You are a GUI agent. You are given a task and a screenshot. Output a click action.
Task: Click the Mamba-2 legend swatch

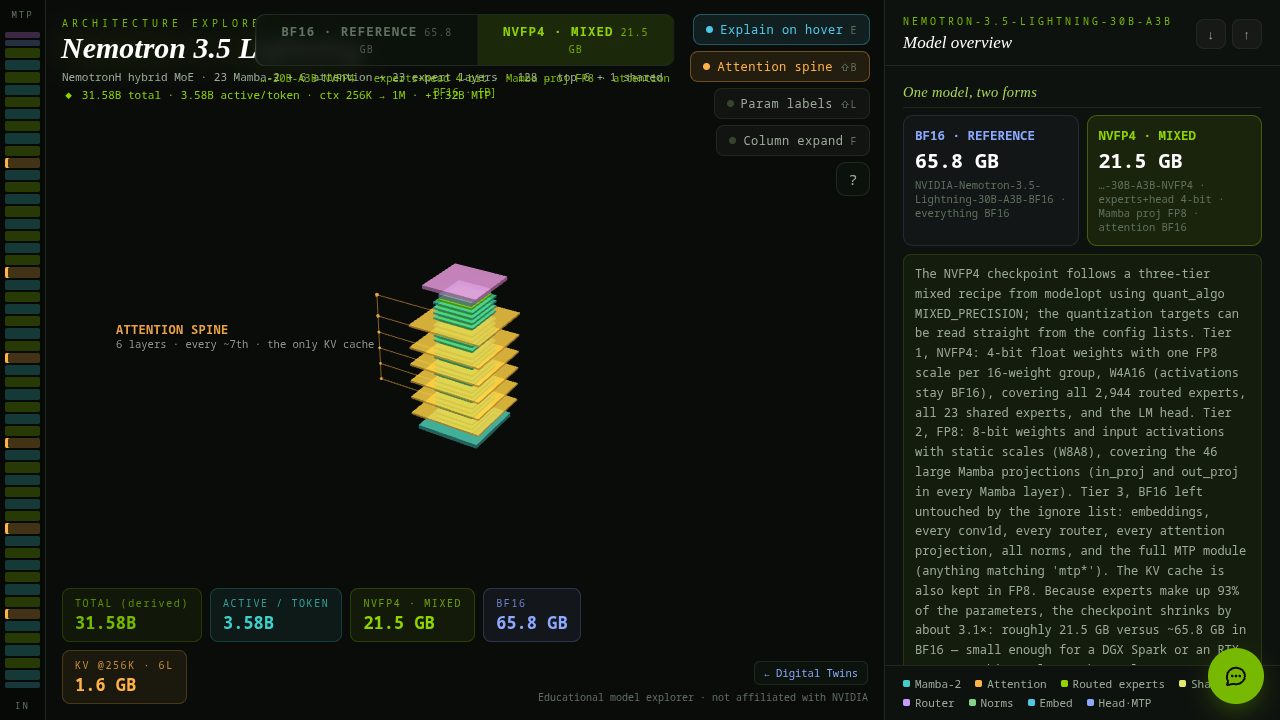pos(906,684)
